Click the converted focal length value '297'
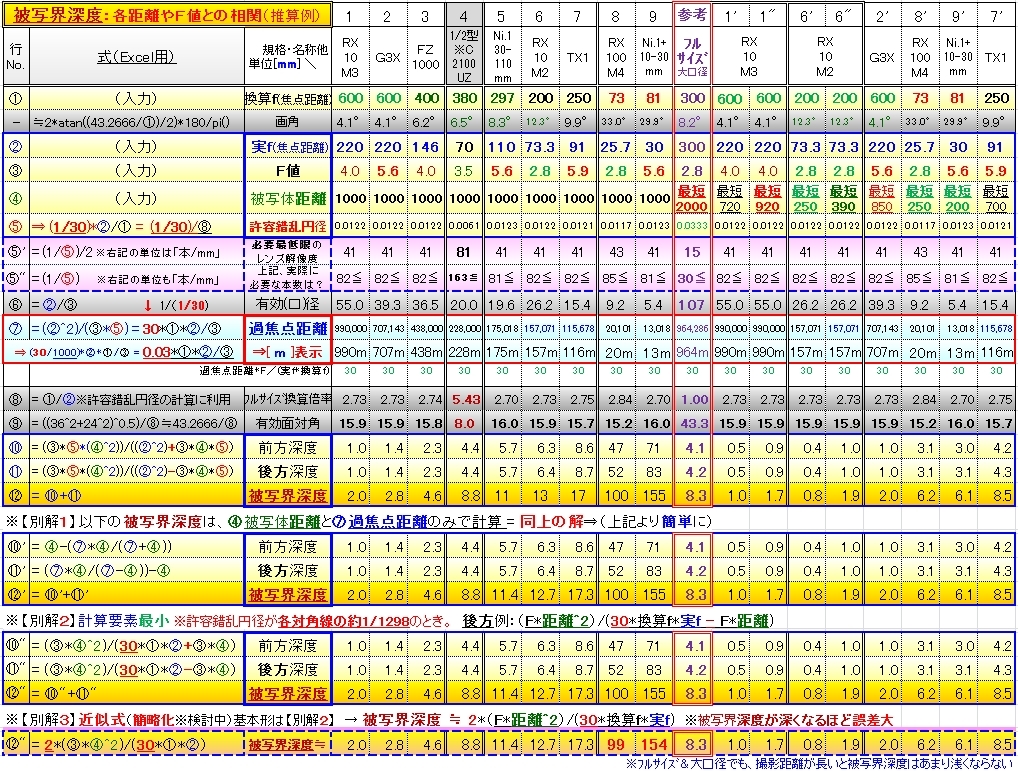1018x771 pixels. [x=502, y=99]
